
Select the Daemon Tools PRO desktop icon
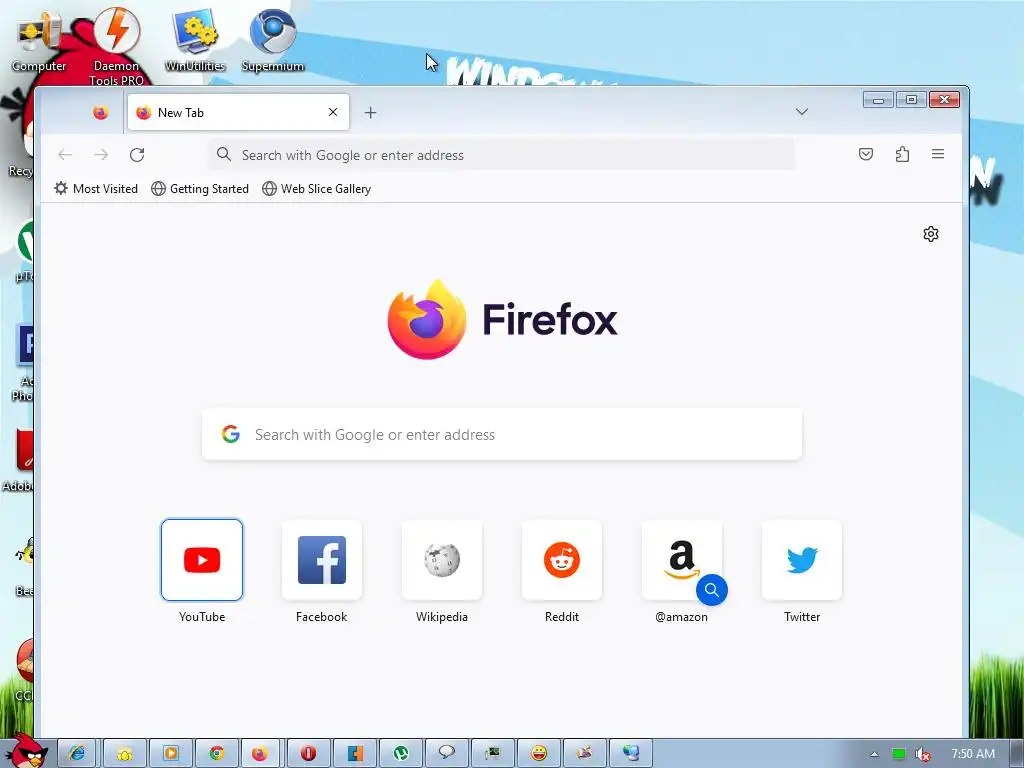coord(116,47)
